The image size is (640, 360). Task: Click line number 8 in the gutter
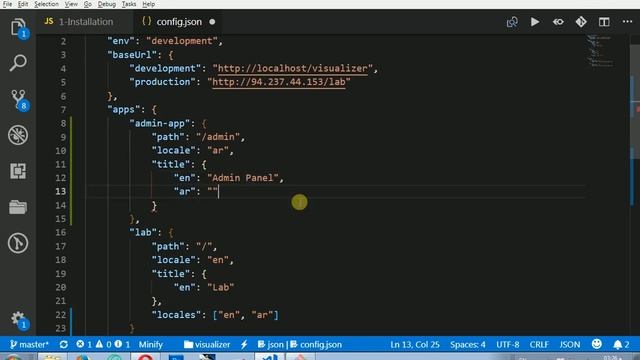[x=63, y=123]
